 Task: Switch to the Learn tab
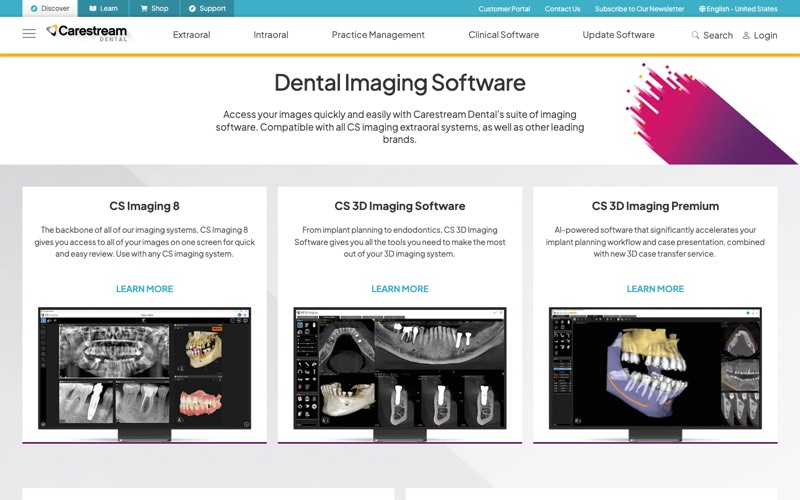coord(103,8)
